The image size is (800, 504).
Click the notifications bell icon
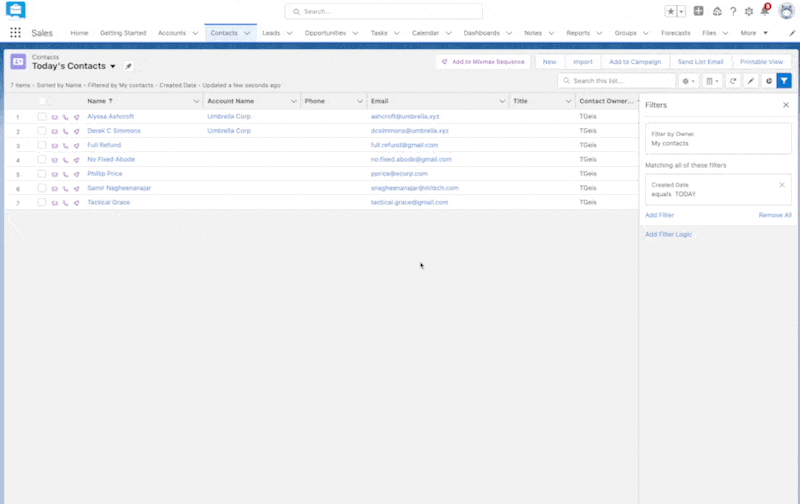764,11
